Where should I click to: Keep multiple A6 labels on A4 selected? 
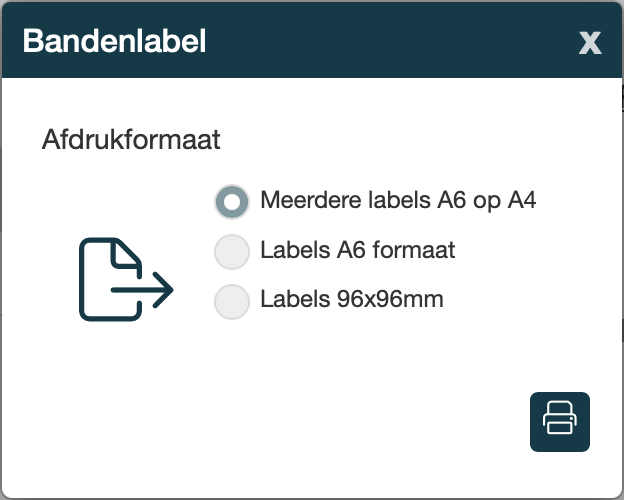232,201
